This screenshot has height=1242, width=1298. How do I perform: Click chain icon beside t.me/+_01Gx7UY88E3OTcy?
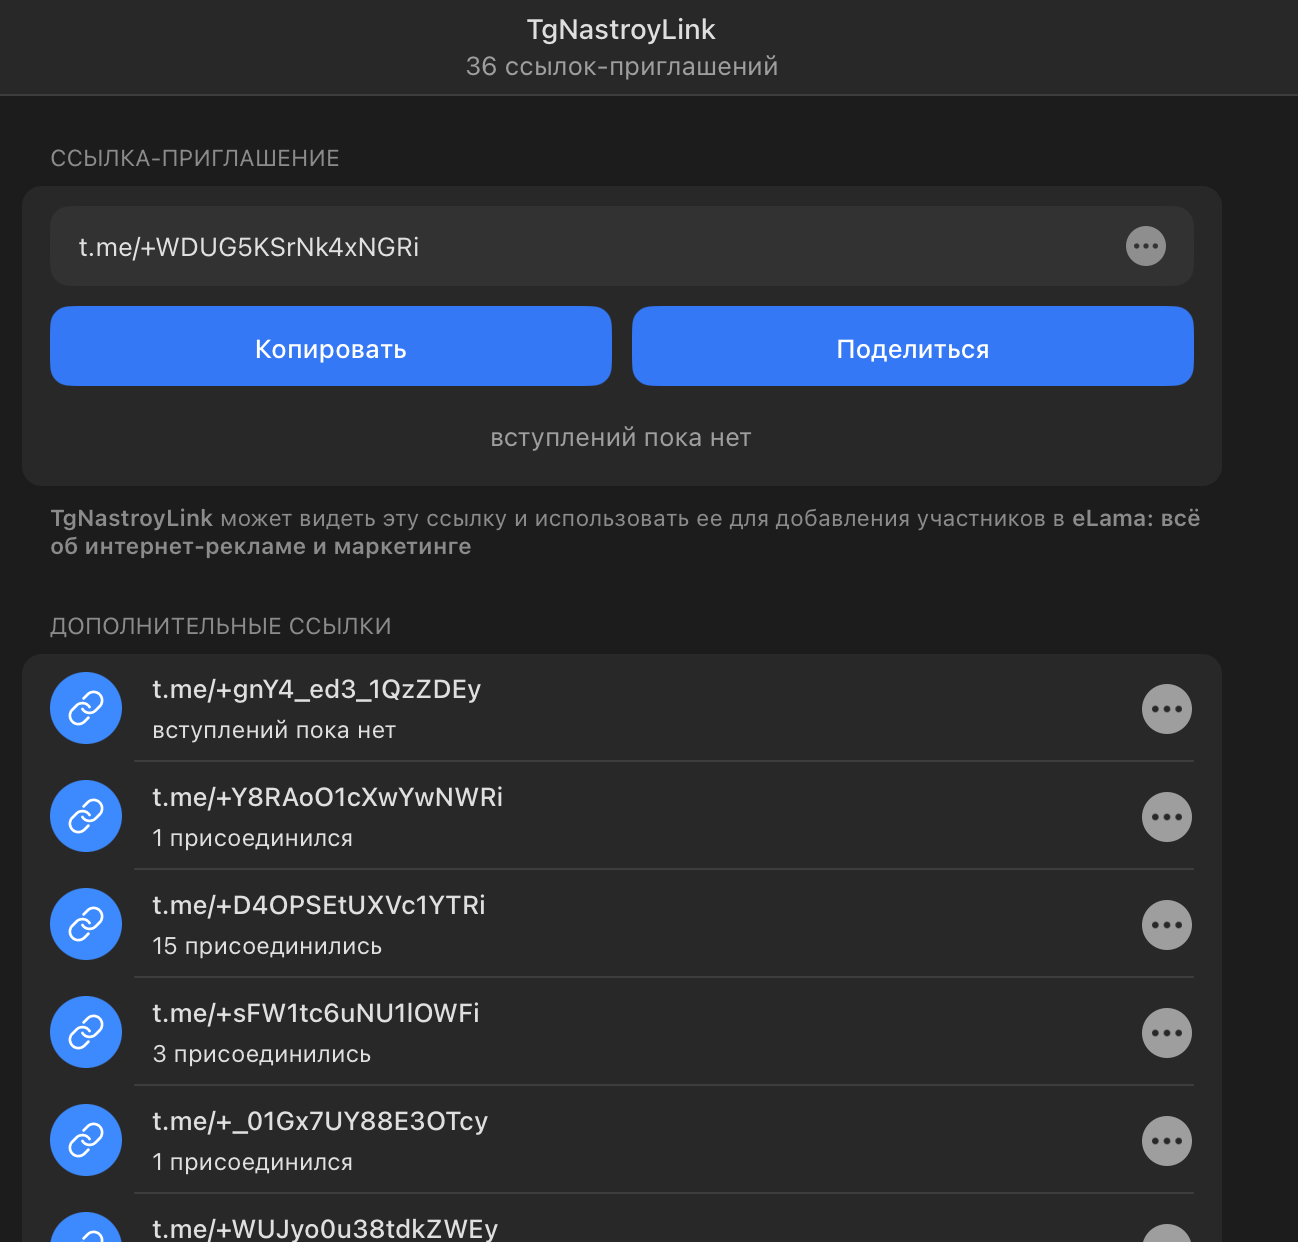pos(86,1140)
